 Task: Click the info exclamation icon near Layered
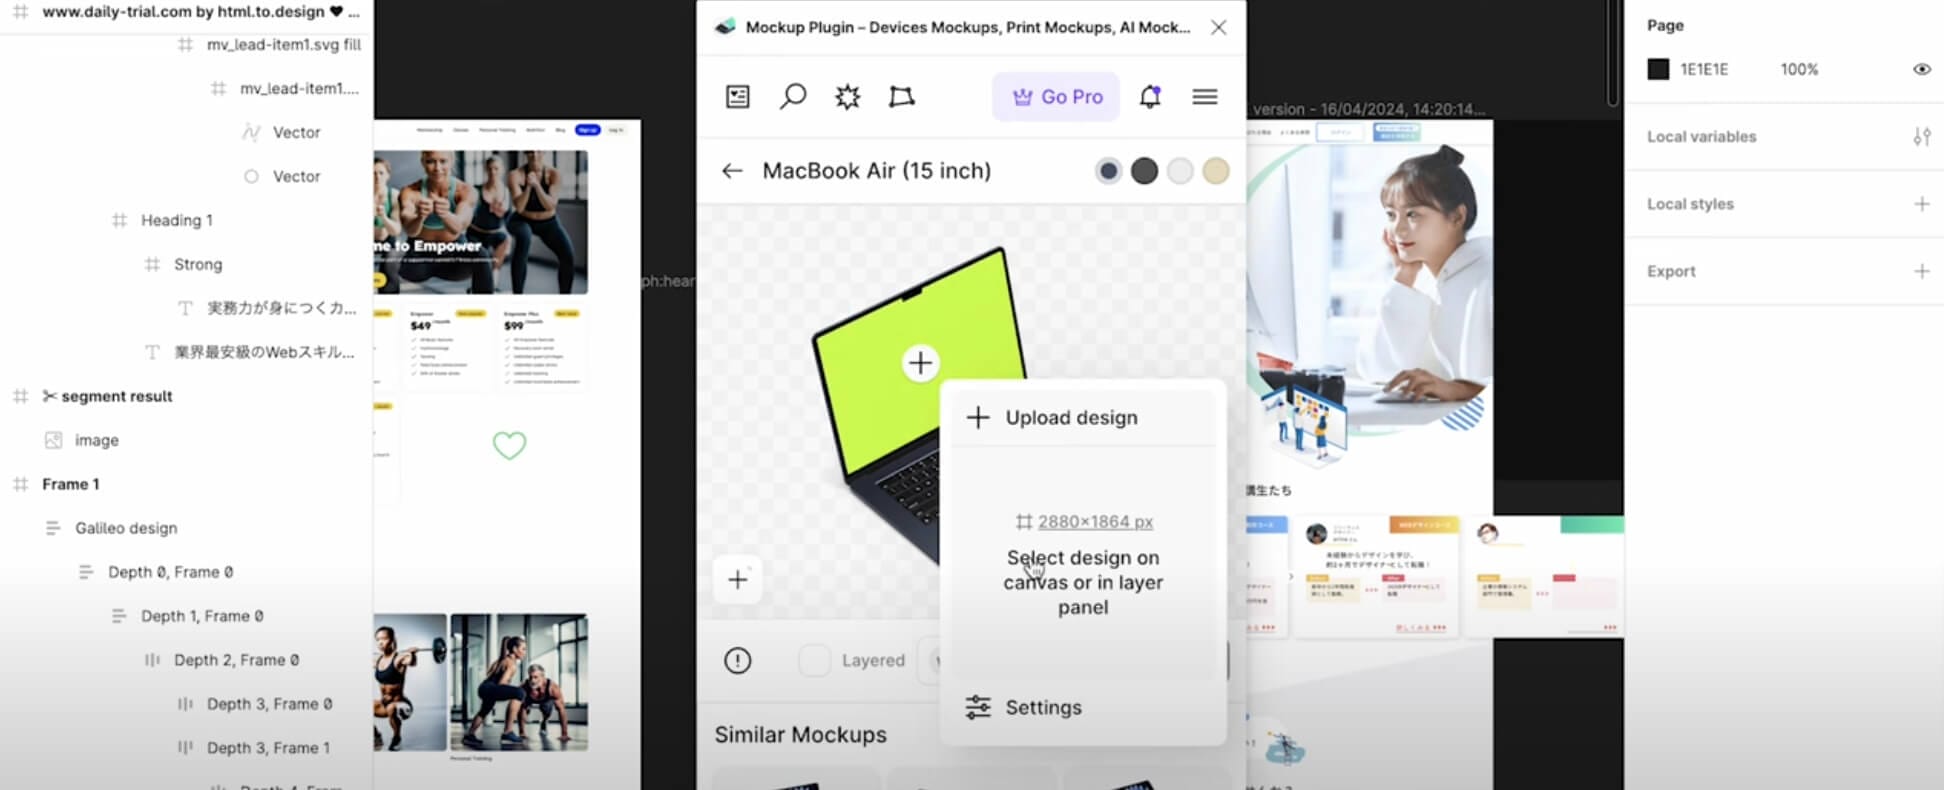pyautogui.click(x=737, y=661)
